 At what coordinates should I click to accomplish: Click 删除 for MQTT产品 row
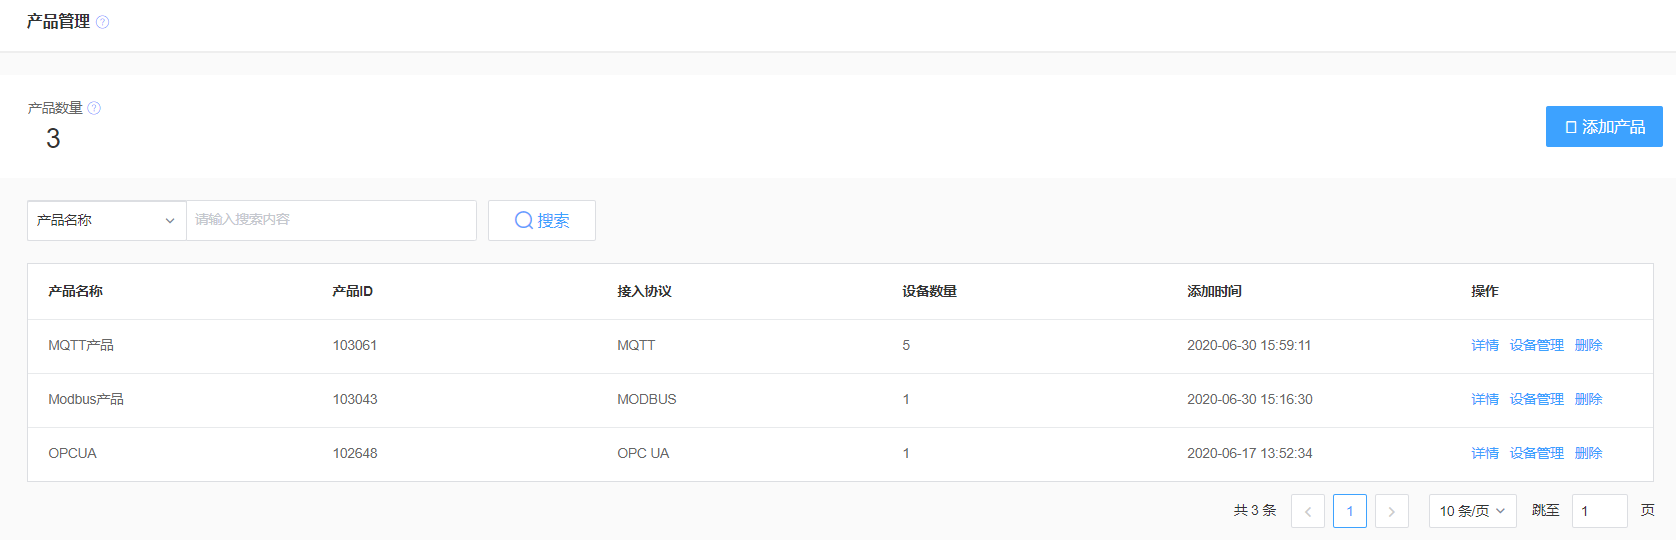[x=1588, y=345]
